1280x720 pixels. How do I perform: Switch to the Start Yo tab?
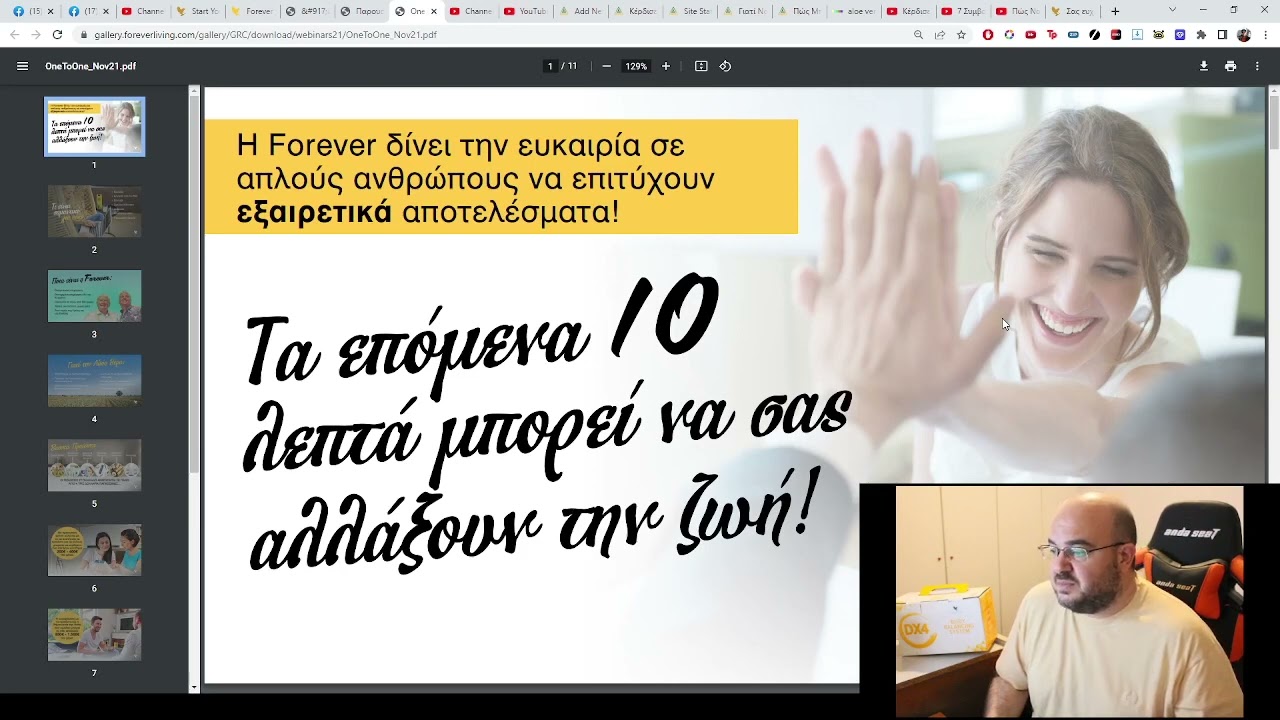(x=198, y=11)
